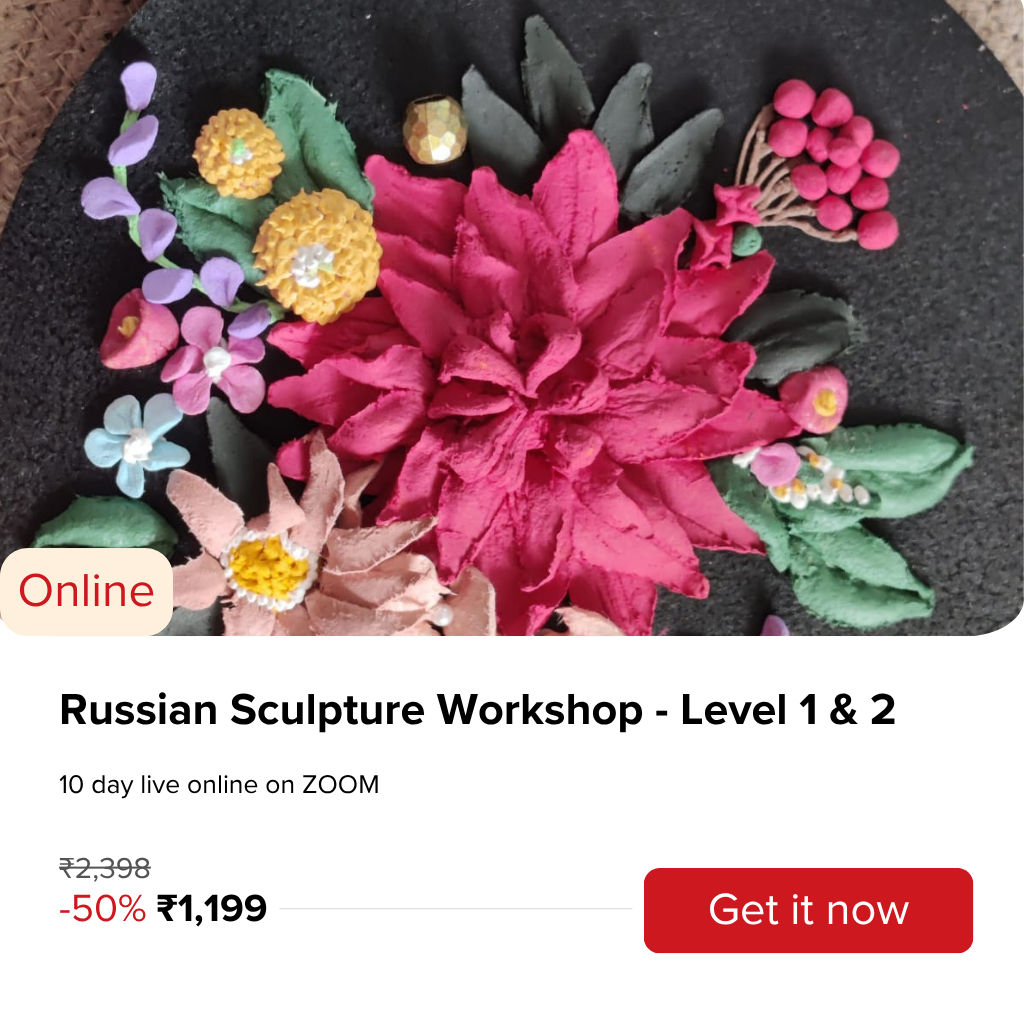Click the -50% discount label
Viewport: 1024px width, 1024px height.
103,908
